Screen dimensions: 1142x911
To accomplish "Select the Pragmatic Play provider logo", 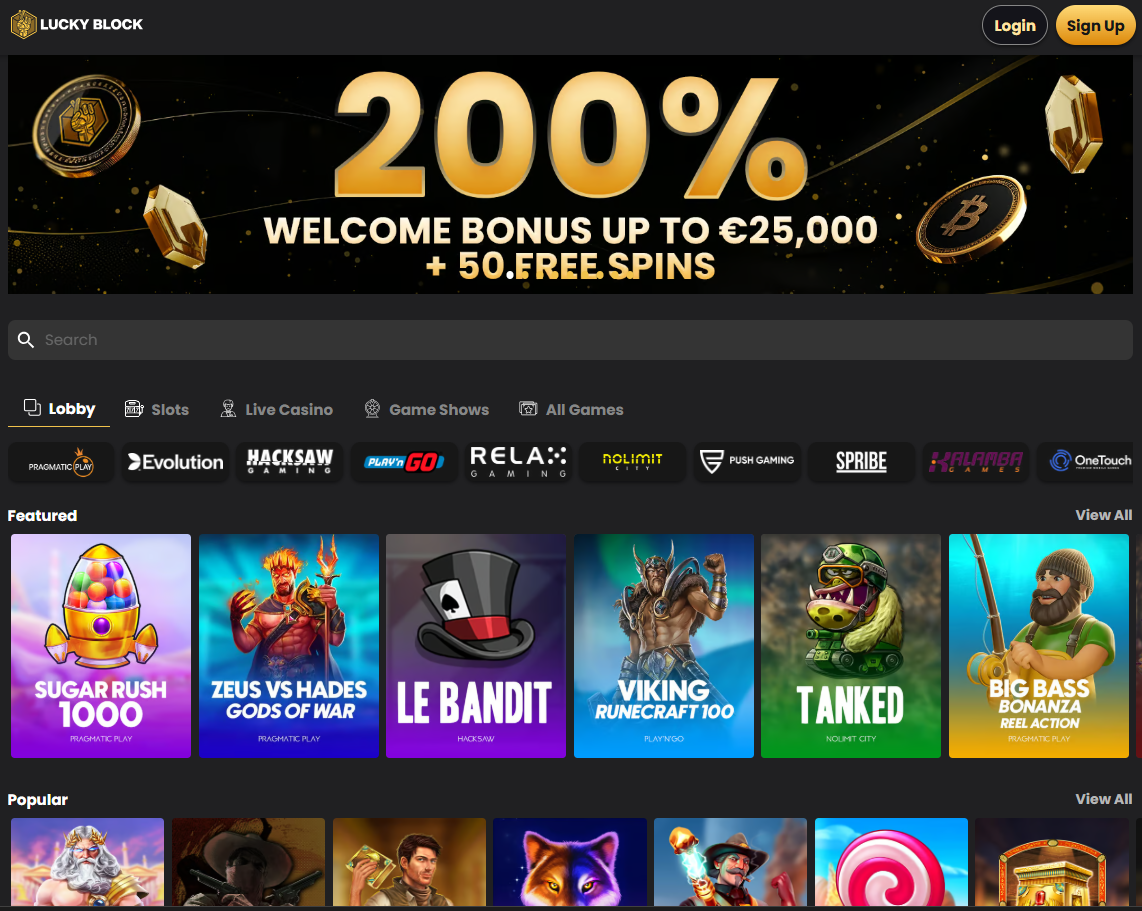I will point(61,462).
